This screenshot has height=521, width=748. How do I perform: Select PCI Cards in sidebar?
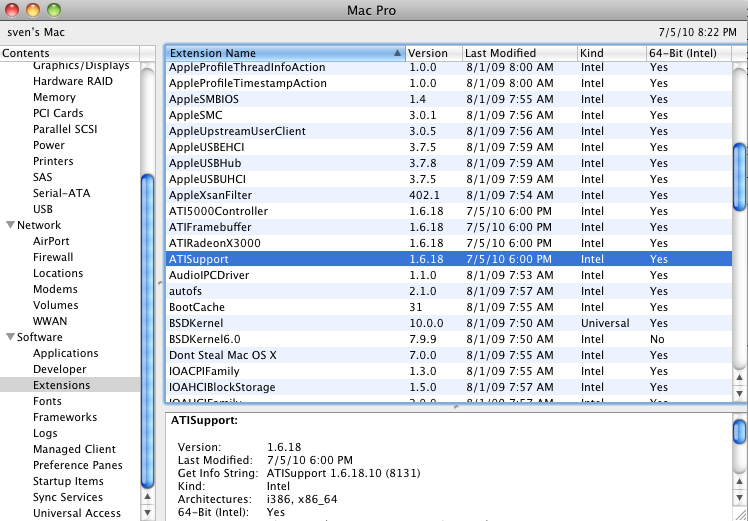coord(58,113)
